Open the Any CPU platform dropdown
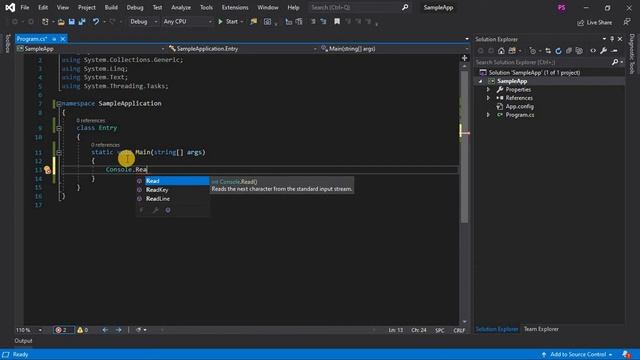This screenshot has width=640, height=360. click(187, 22)
